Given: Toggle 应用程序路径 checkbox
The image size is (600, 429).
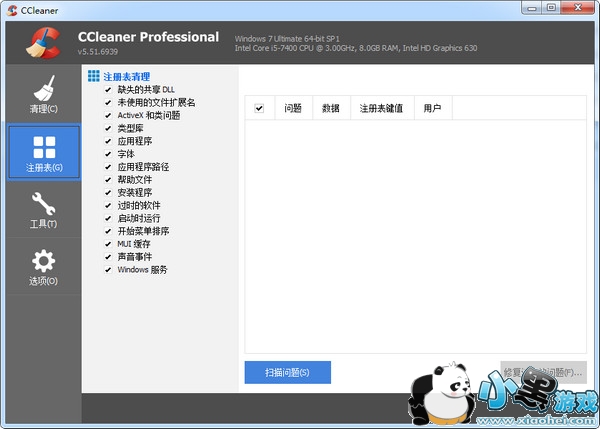Looking at the screenshot, I should click(108, 167).
